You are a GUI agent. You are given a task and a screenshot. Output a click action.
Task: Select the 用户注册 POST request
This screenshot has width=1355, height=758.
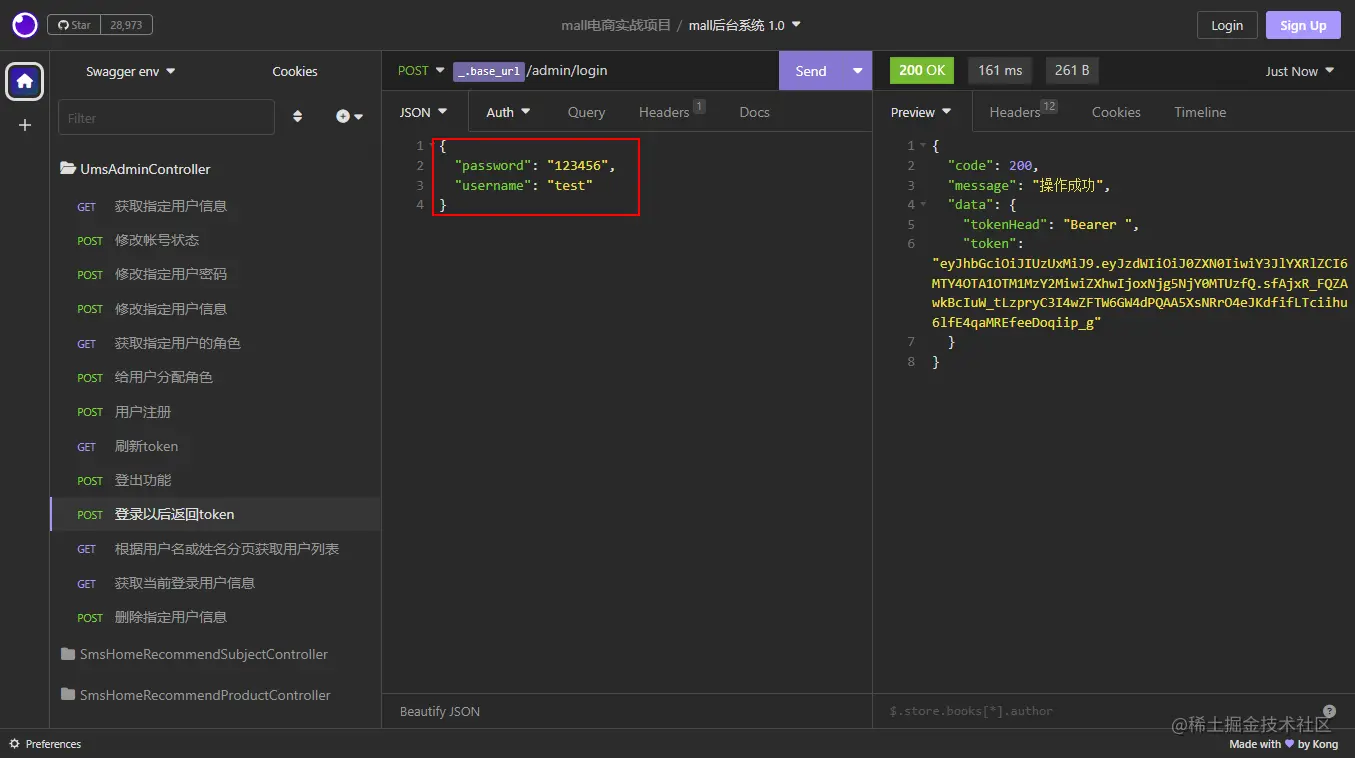click(x=215, y=412)
